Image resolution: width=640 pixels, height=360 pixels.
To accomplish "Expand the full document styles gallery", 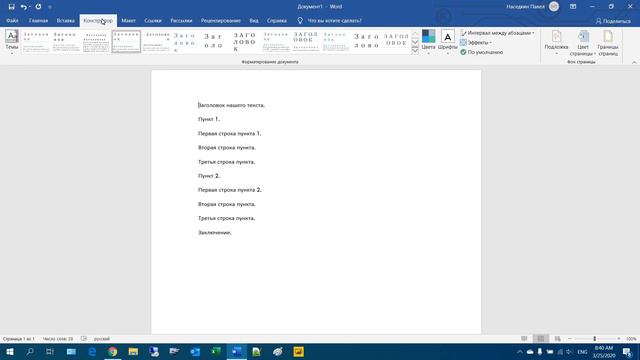I will pyautogui.click(x=415, y=51).
